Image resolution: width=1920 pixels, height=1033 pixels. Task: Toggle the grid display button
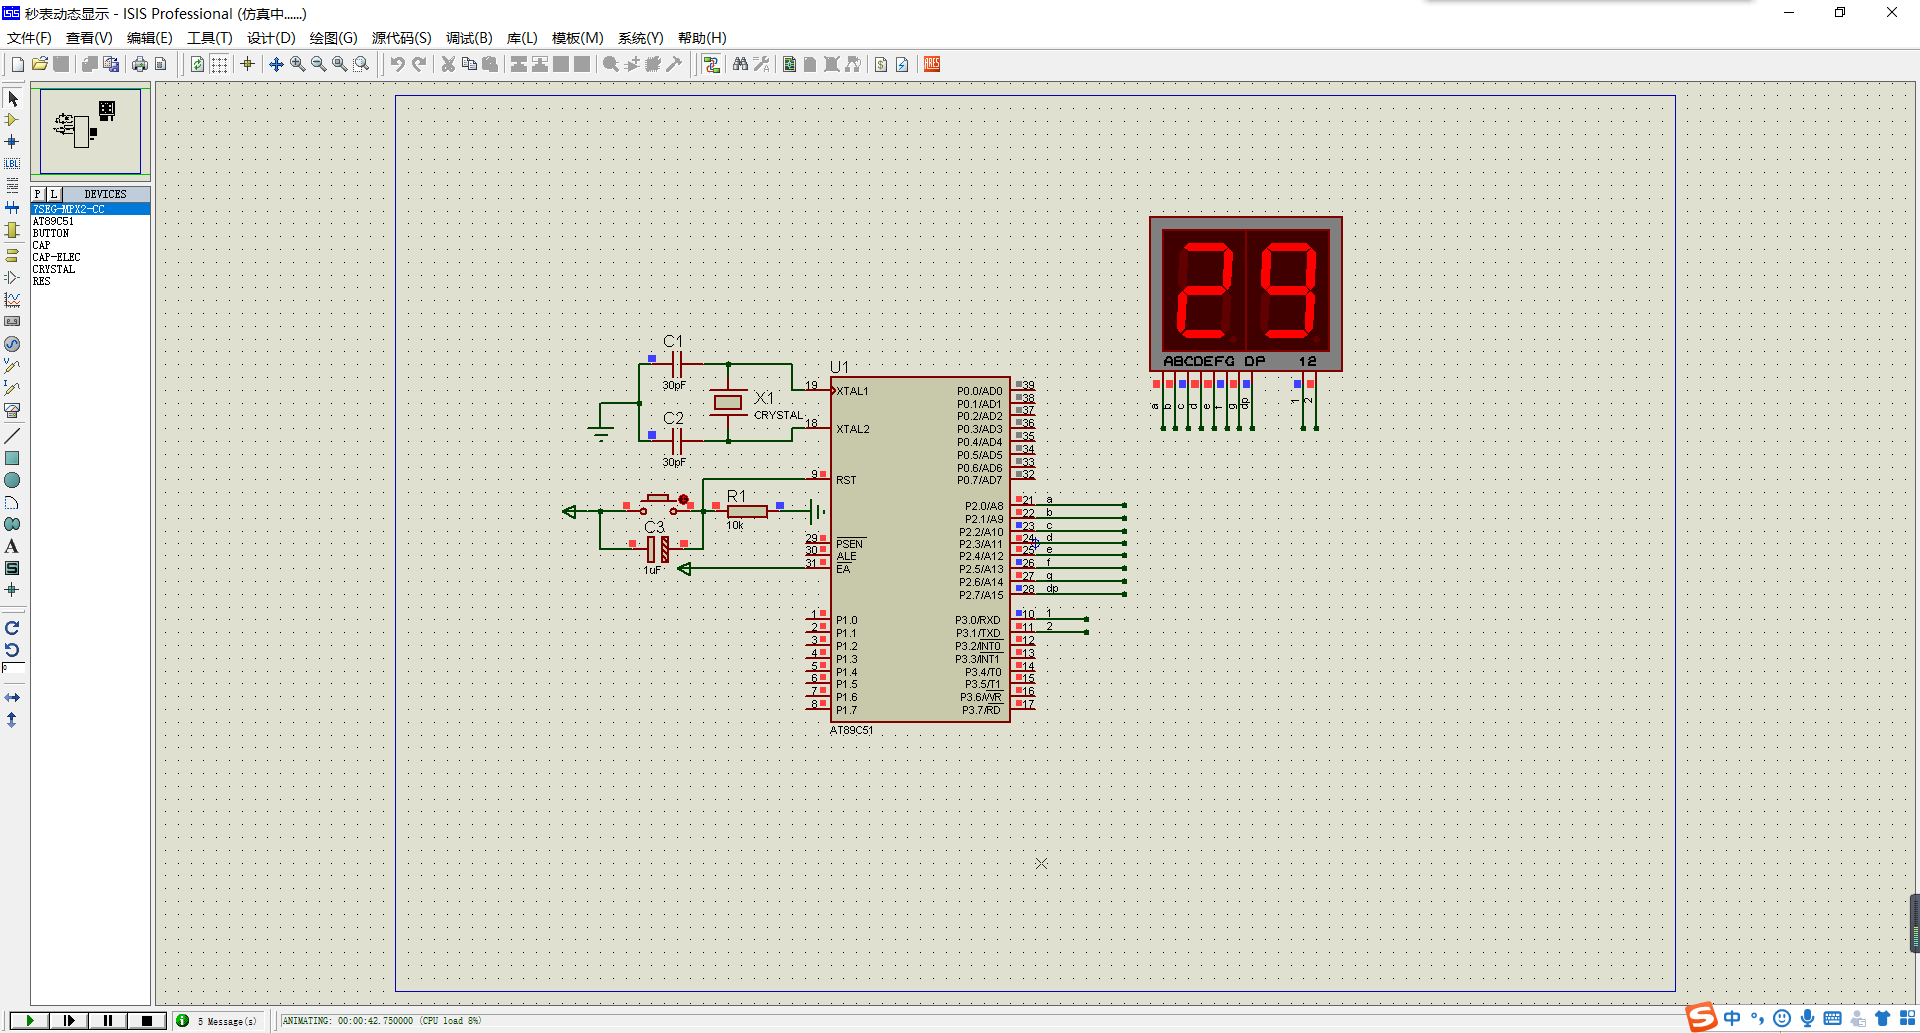(x=219, y=64)
